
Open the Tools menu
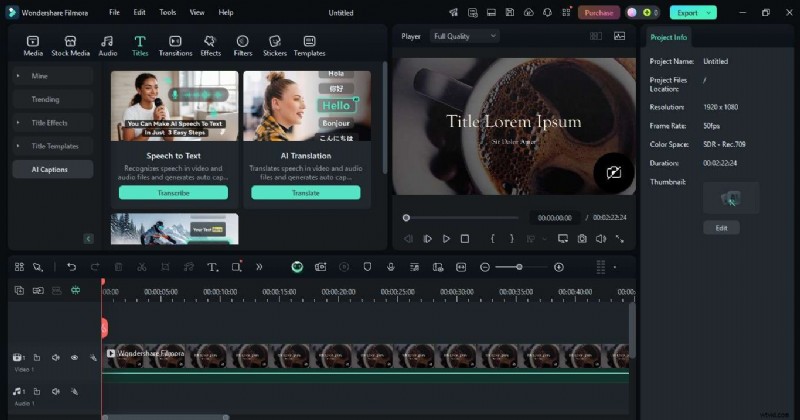tap(167, 13)
